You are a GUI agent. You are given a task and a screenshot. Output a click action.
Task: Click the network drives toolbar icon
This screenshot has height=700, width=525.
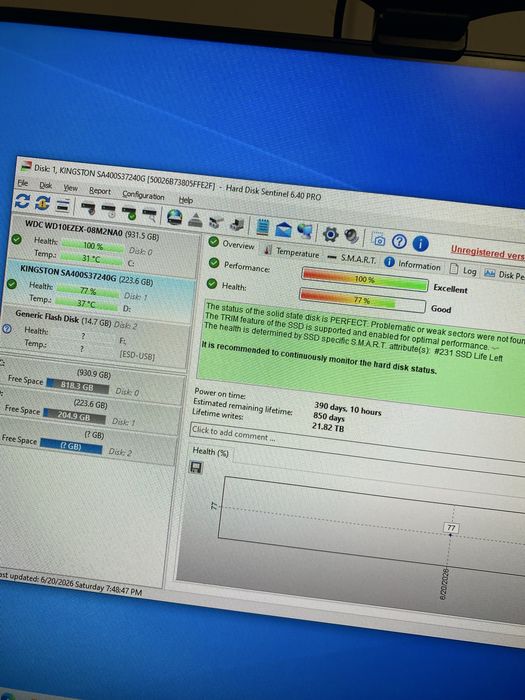(216, 222)
